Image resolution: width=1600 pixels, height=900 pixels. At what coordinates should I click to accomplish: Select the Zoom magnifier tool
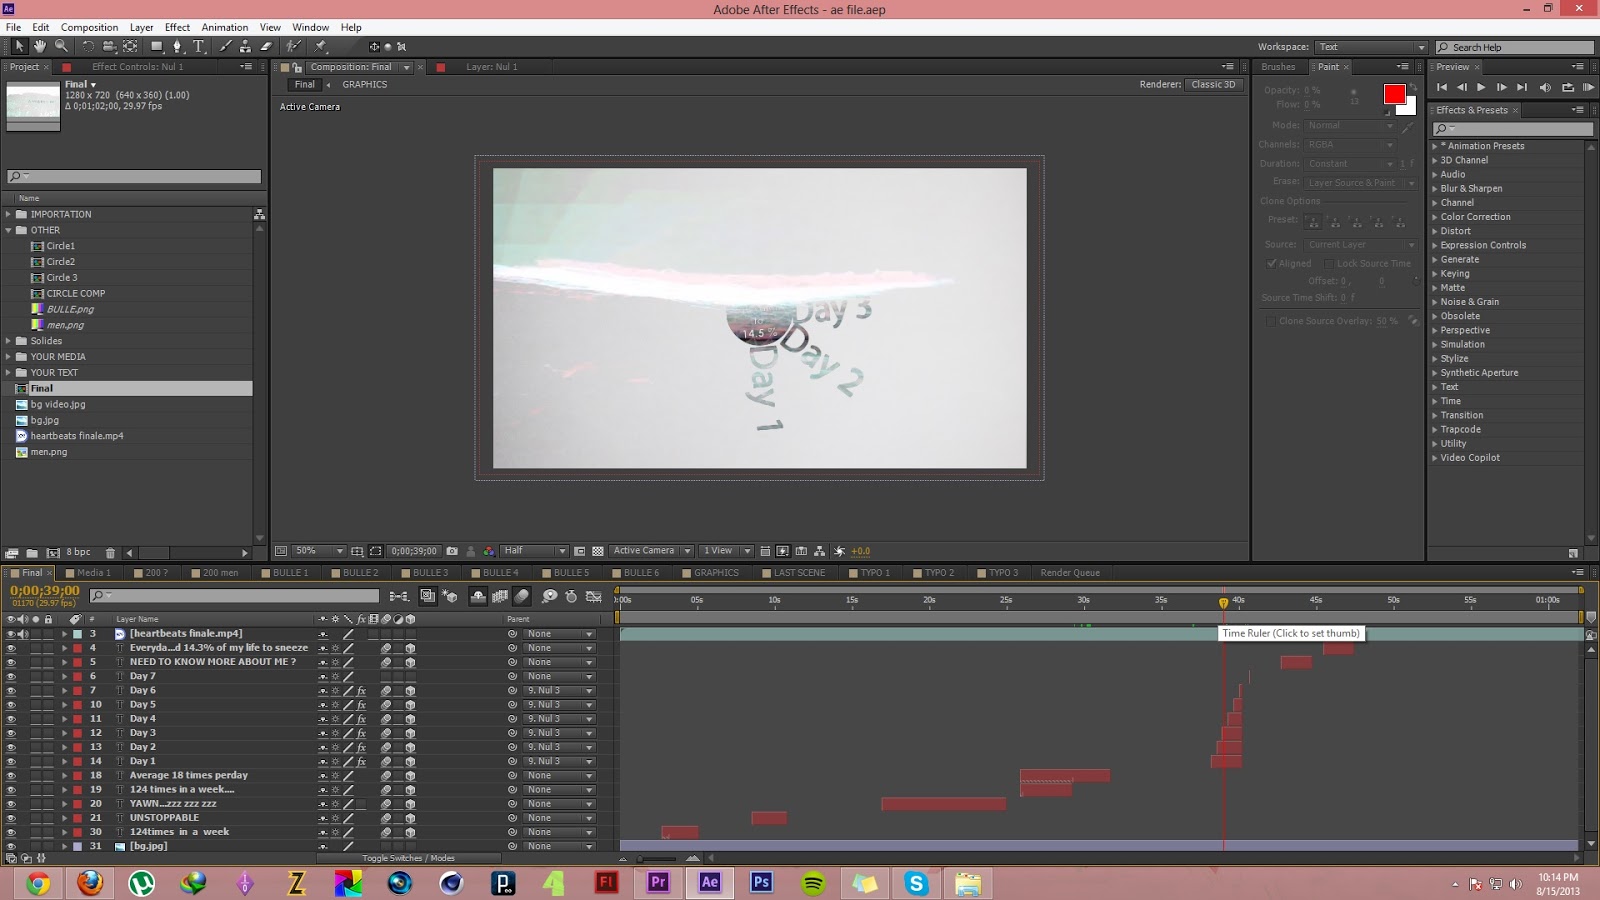coord(61,46)
